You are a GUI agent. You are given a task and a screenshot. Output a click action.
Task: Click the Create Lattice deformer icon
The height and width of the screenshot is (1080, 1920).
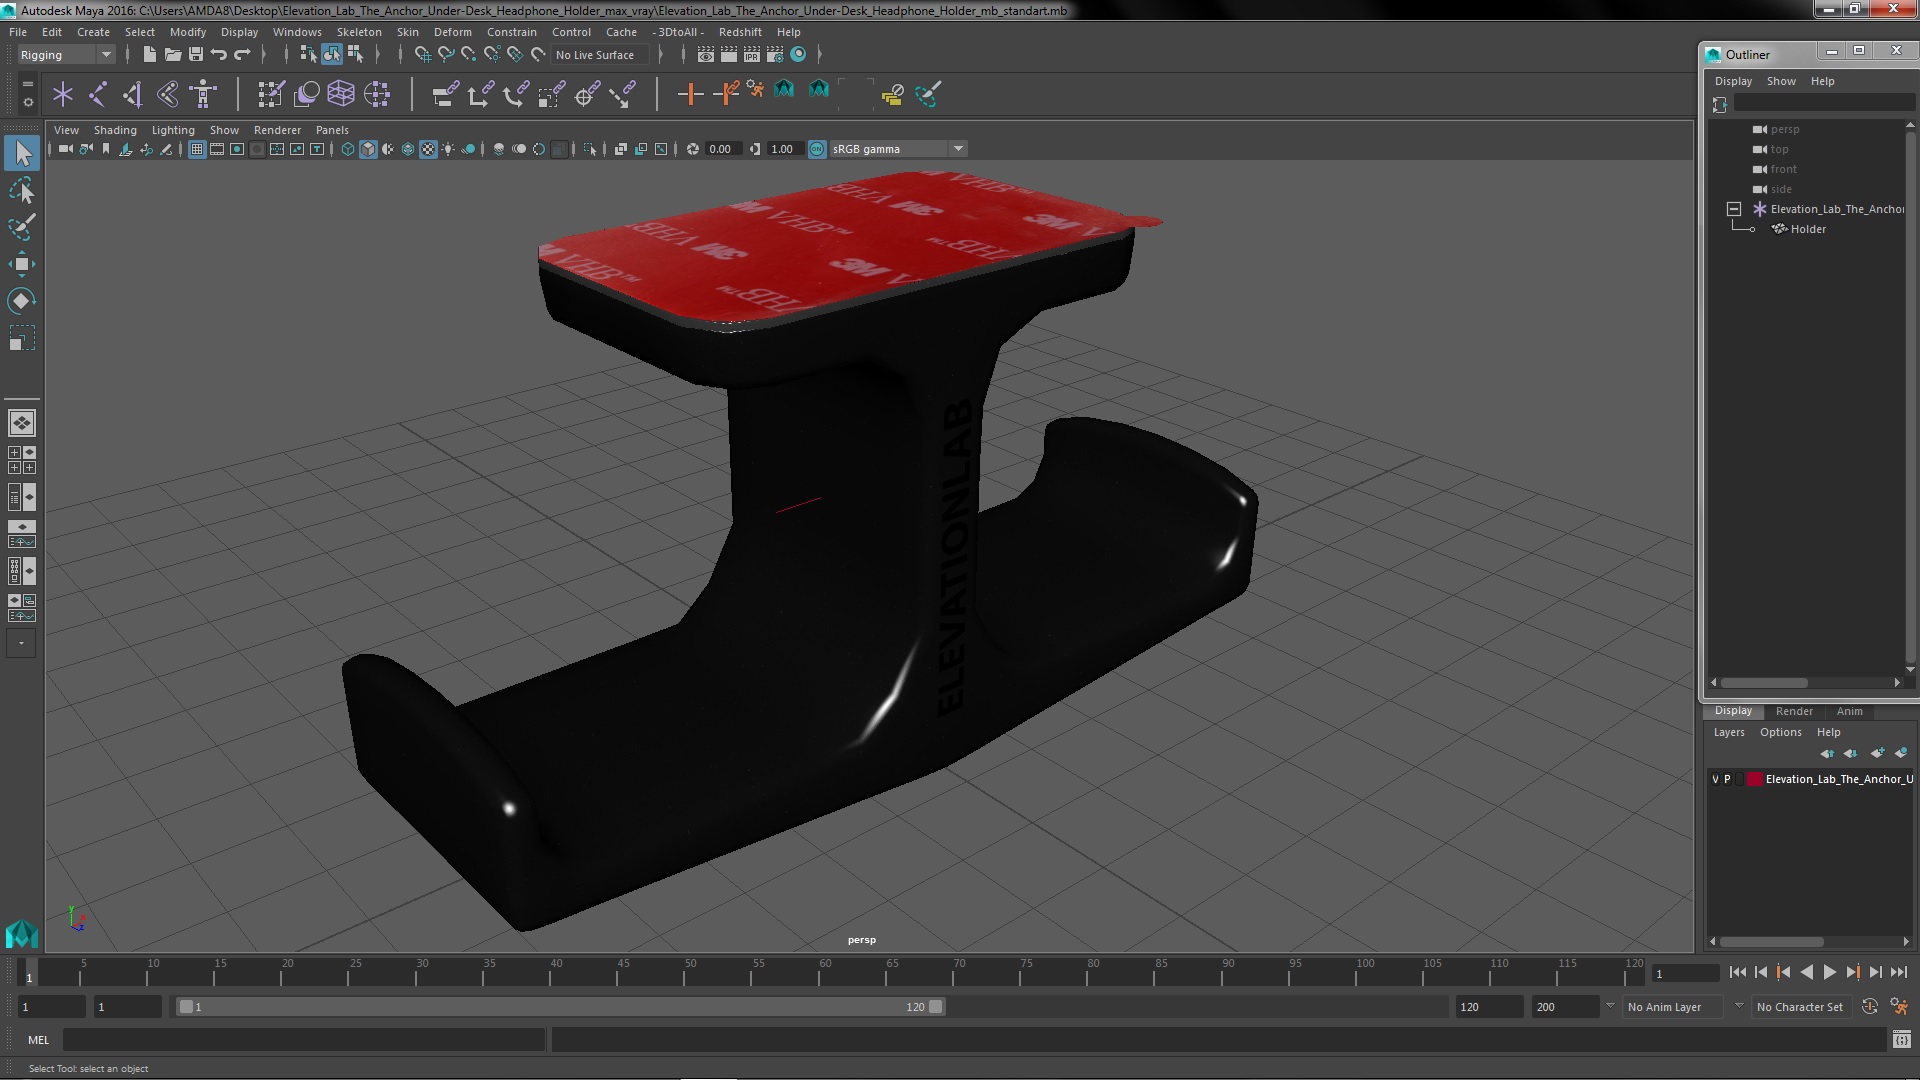tap(341, 94)
